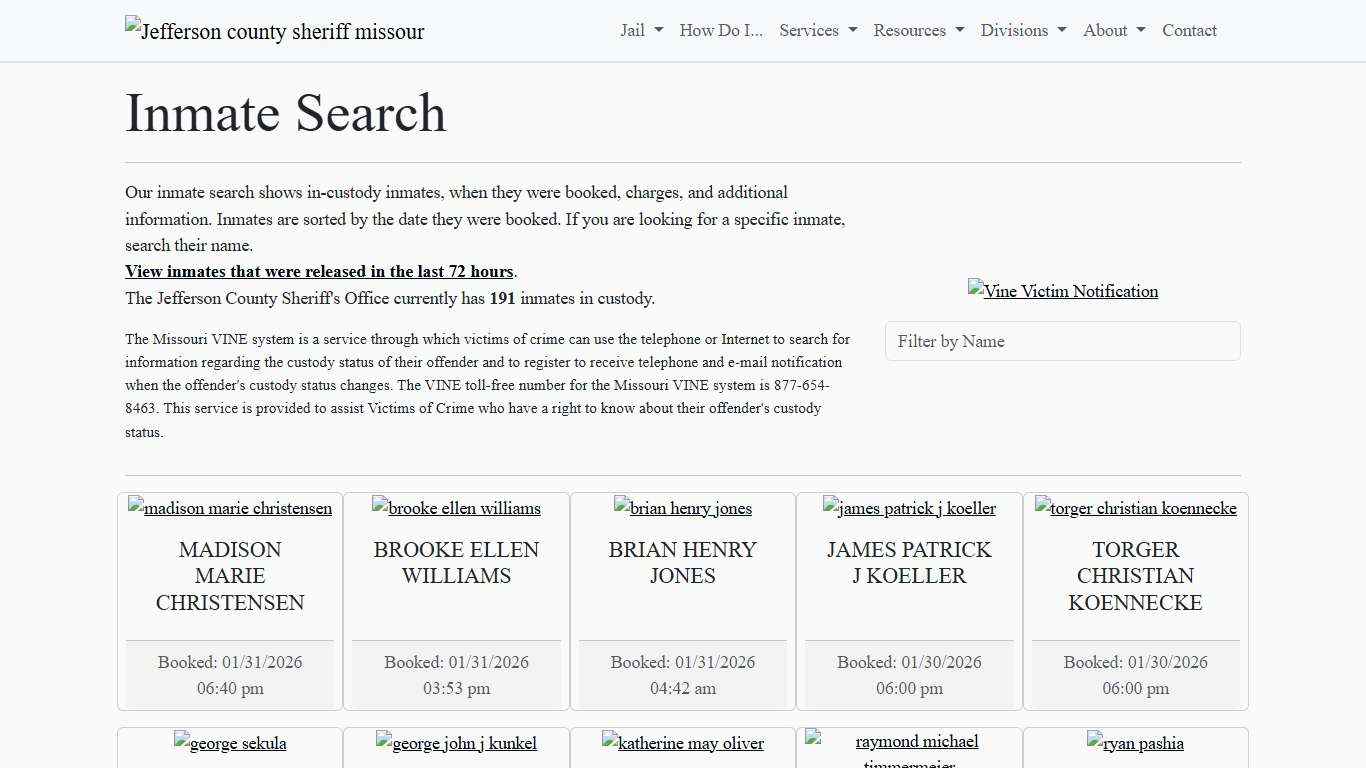Image resolution: width=1366 pixels, height=768 pixels.
Task: Open Brian Henry Jones' photo
Action: tap(683, 508)
